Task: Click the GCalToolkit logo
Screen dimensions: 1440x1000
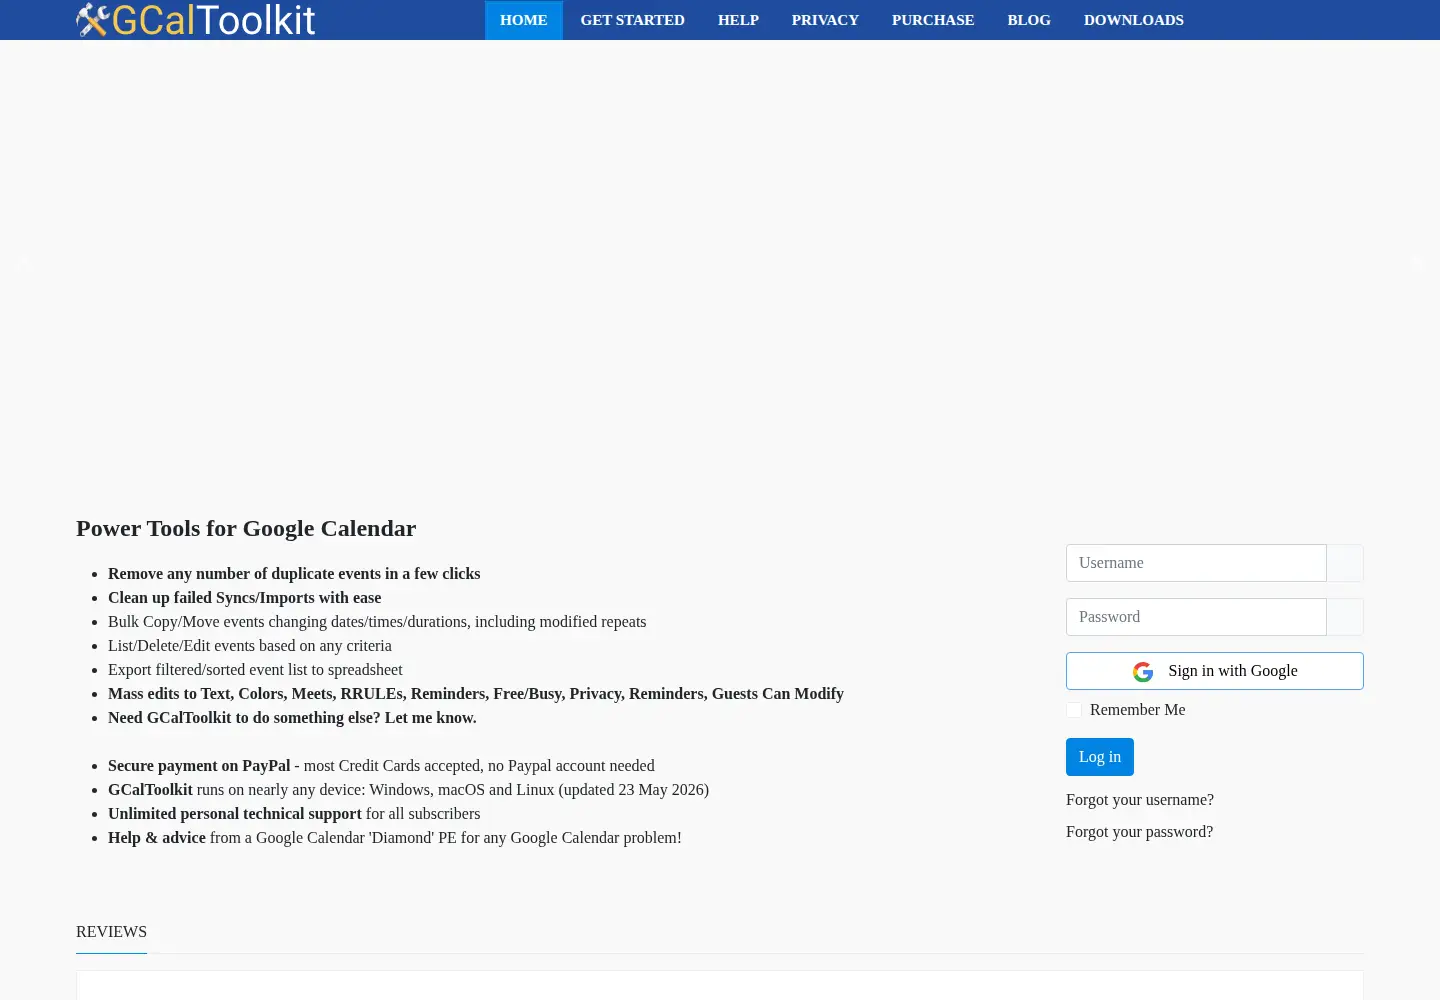Action: click(x=196, y=20)
